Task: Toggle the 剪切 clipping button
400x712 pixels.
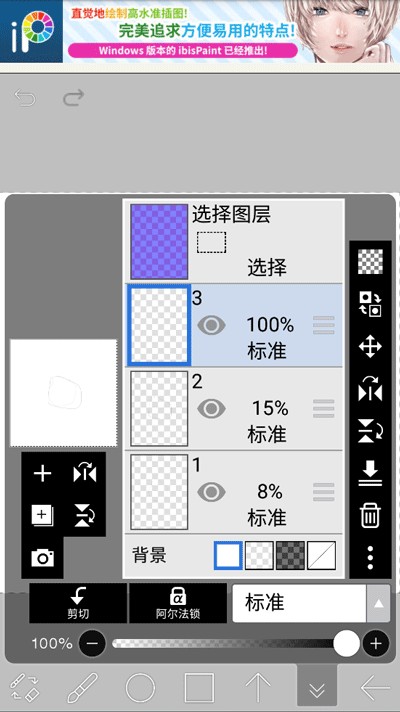Action: 78,603
